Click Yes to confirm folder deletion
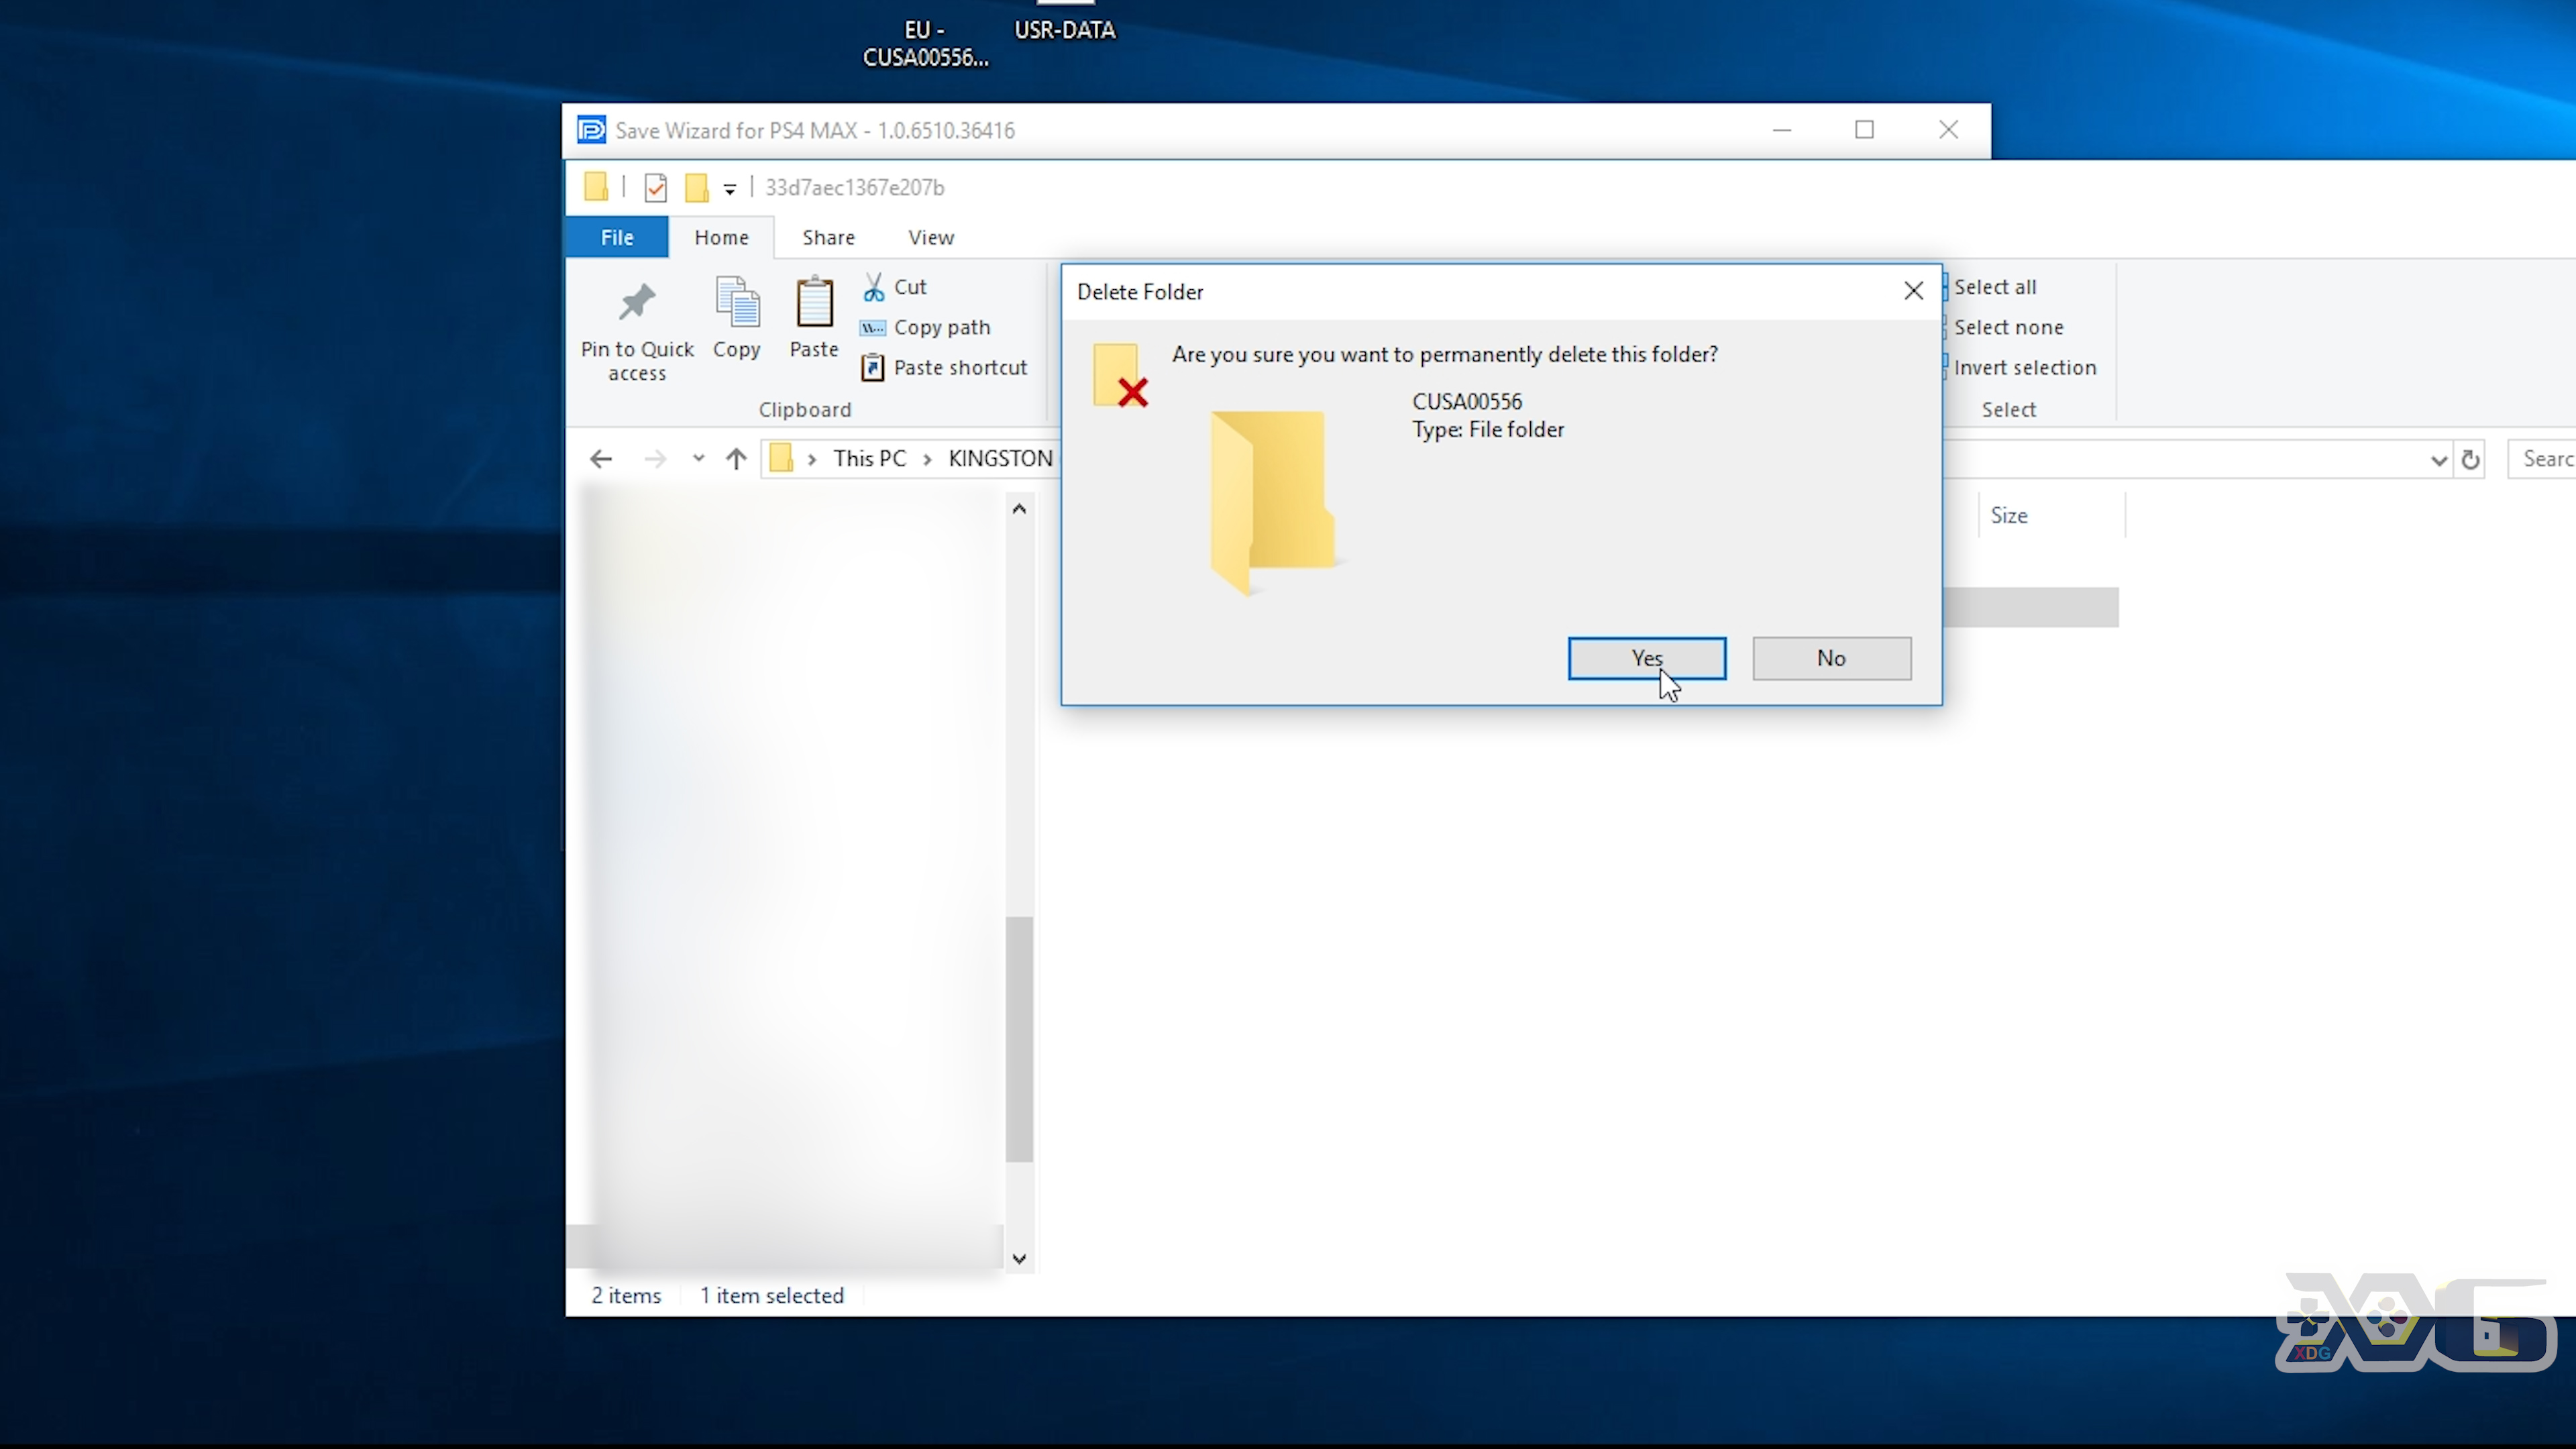This screenshot has height=1449, width=2576. point(1646,656)
